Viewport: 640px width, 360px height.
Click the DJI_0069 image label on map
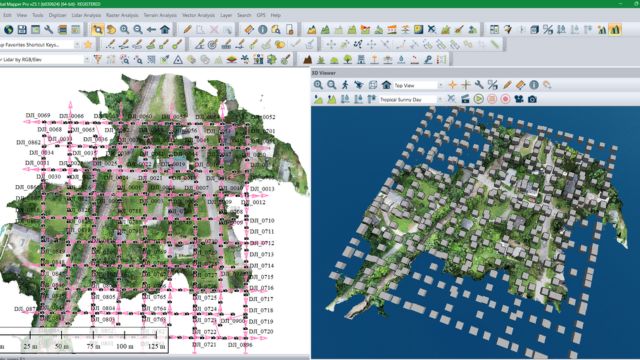click(x=38, y=116)
